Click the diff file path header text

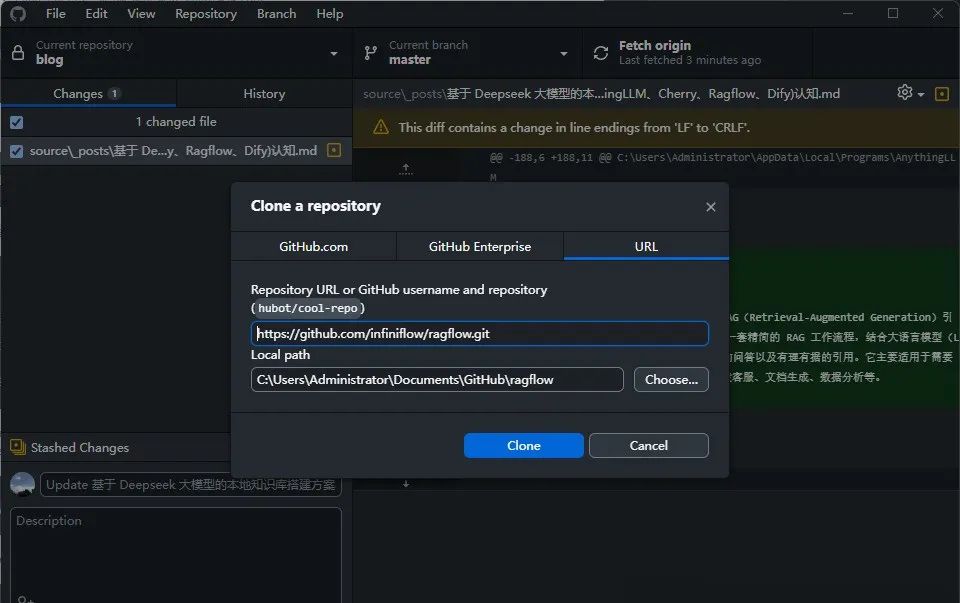point(601,94)
